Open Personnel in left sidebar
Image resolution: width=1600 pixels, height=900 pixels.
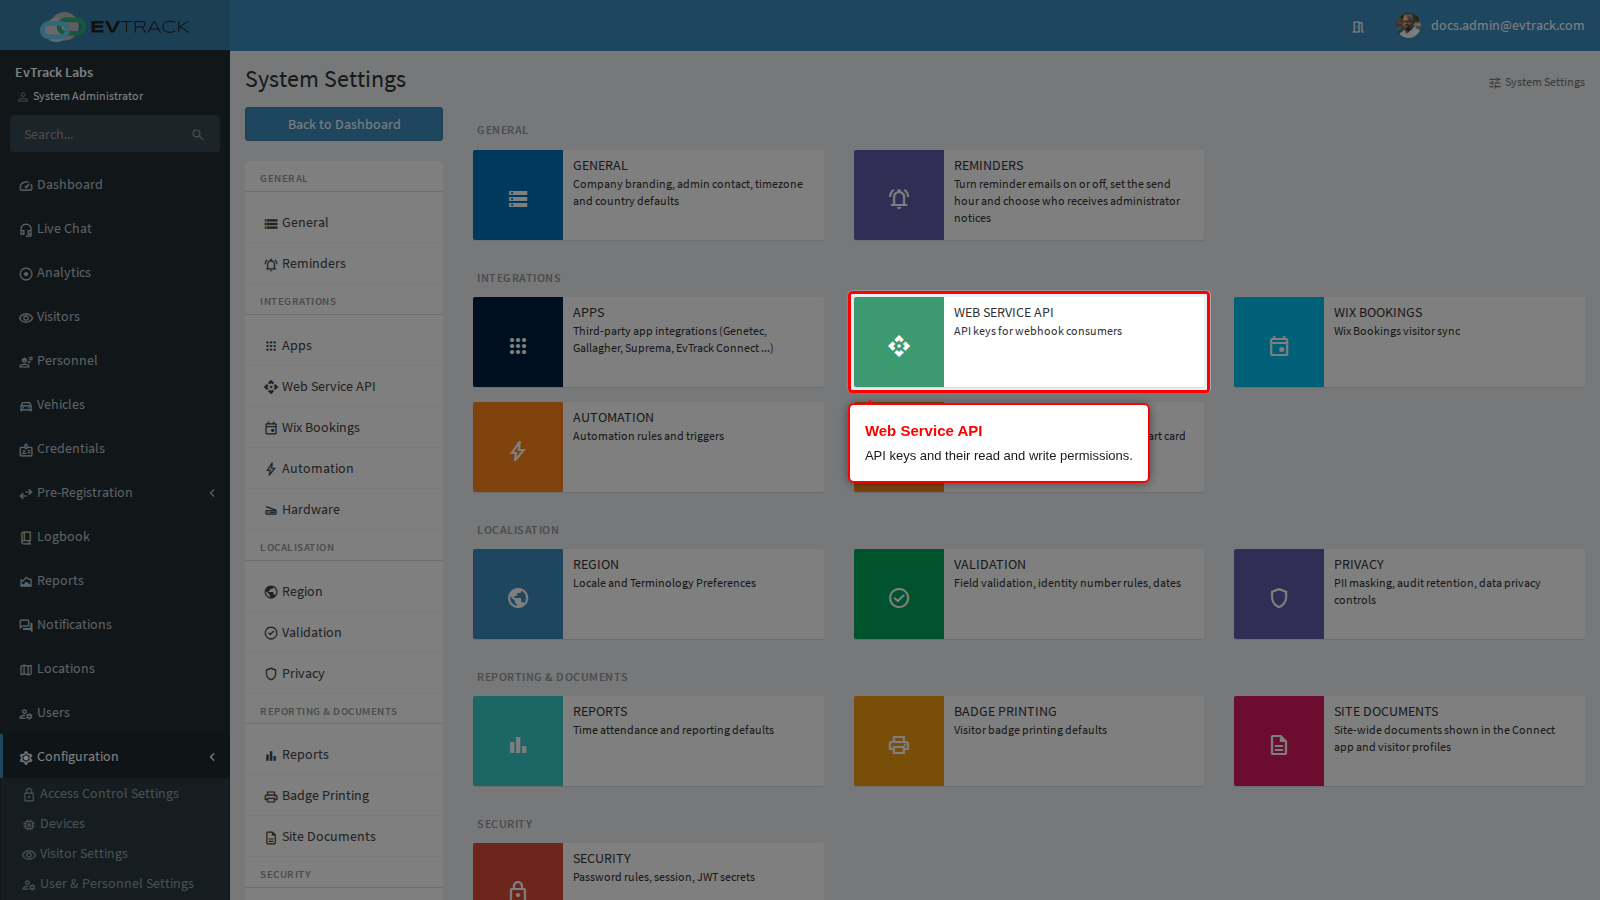tap(115, 361)
